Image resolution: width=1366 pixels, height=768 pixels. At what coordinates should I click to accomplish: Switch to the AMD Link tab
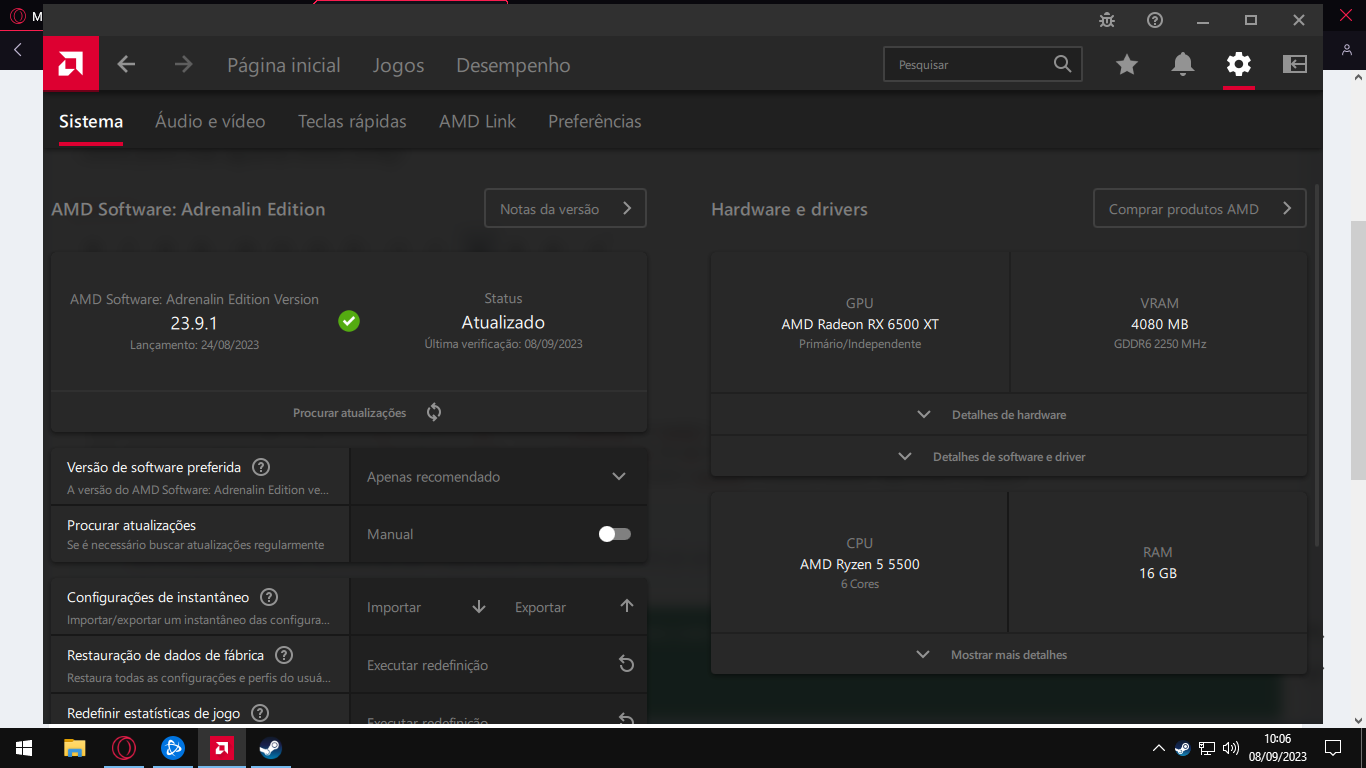[x=477, y=121]
